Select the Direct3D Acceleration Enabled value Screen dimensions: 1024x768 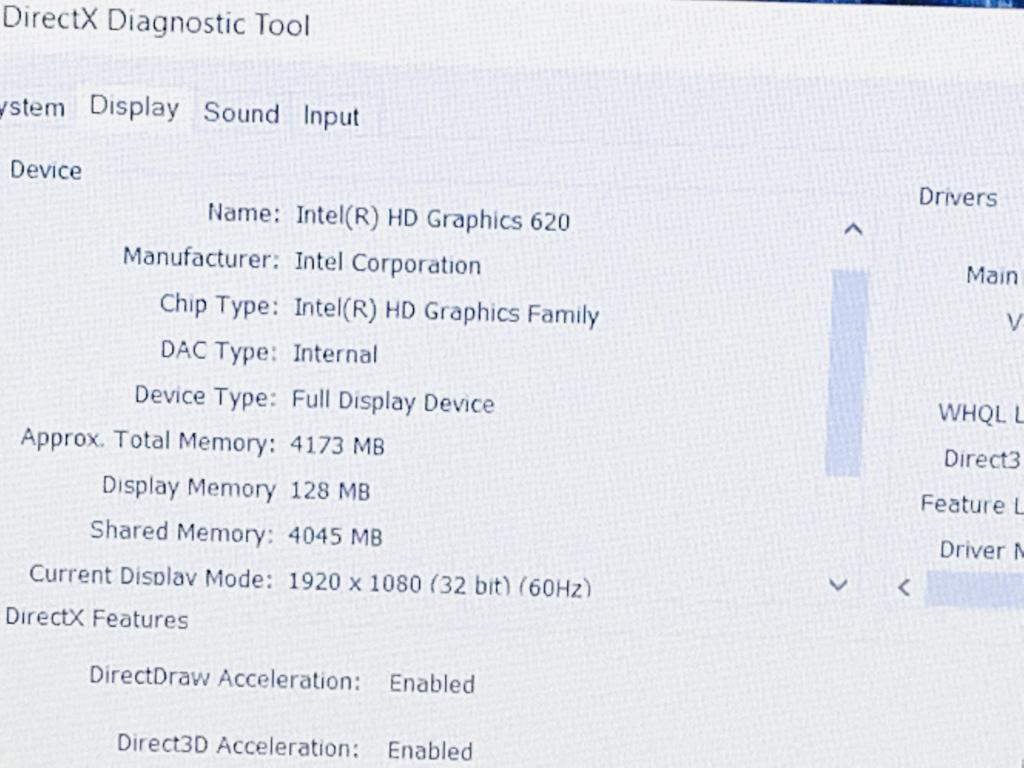tap(430, 750)
